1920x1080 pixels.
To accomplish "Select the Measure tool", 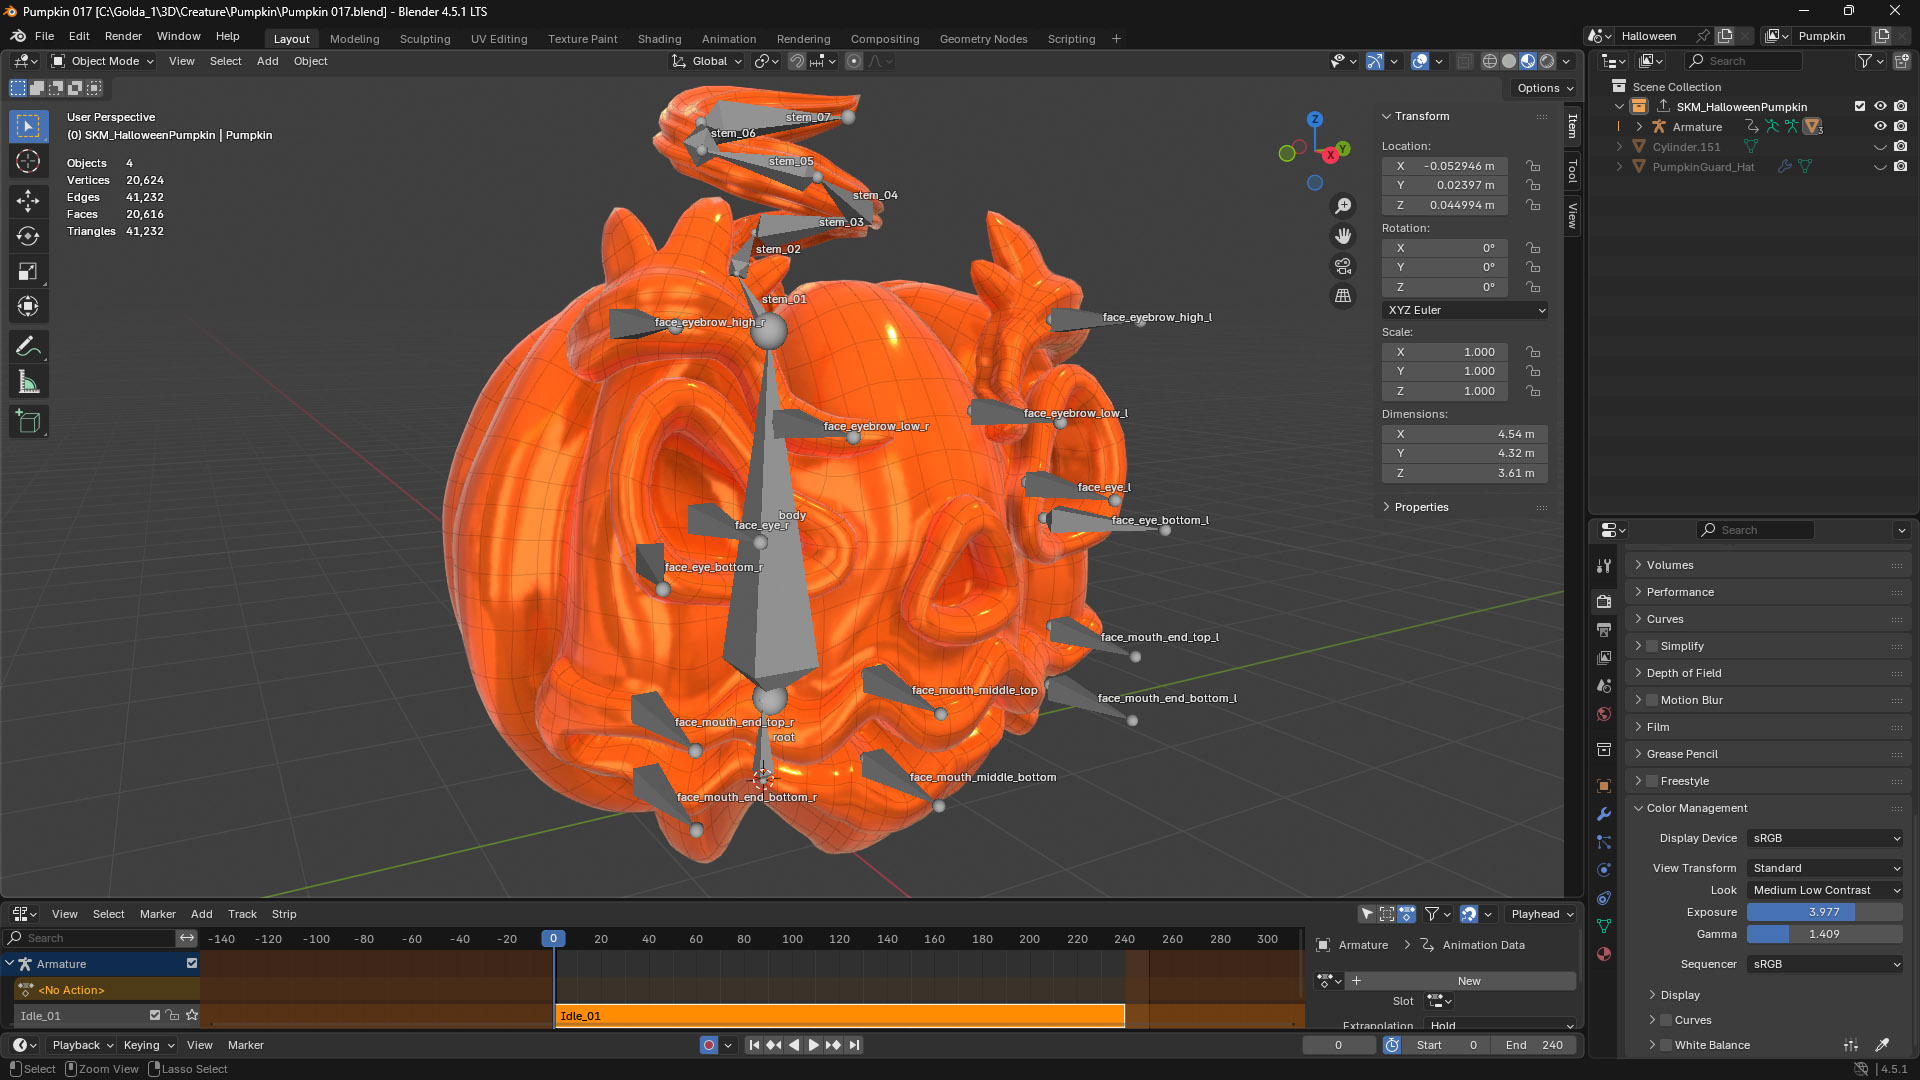I will click(28, 381).
